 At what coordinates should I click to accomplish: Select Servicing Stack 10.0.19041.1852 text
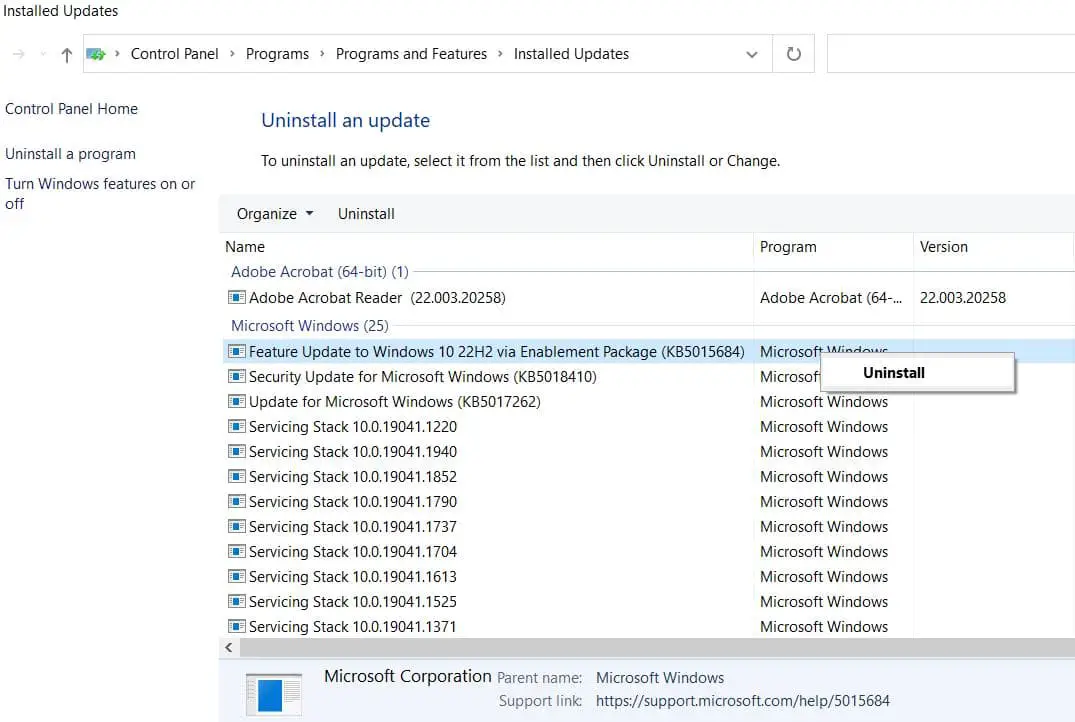coord(352,477)
